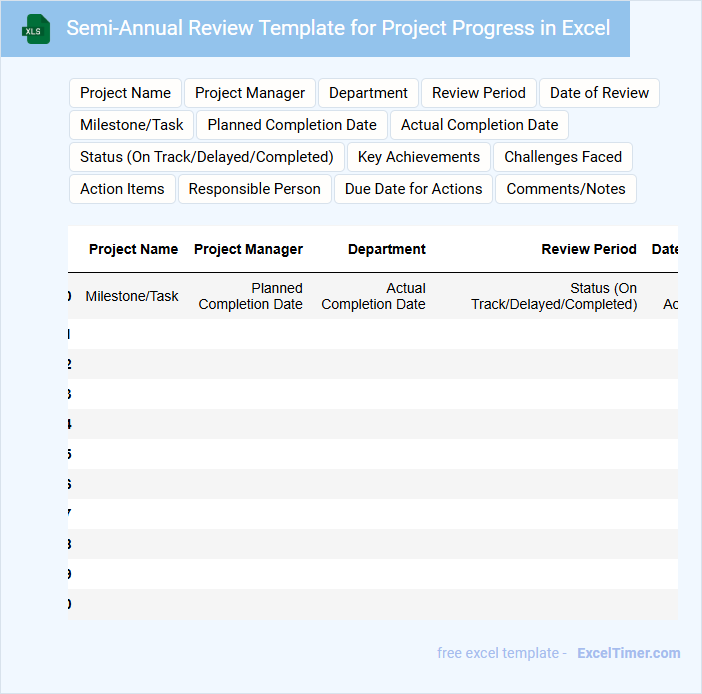Click the Actual Completion Date table cell
702x694 pixels.
click(x=373, y=296)
